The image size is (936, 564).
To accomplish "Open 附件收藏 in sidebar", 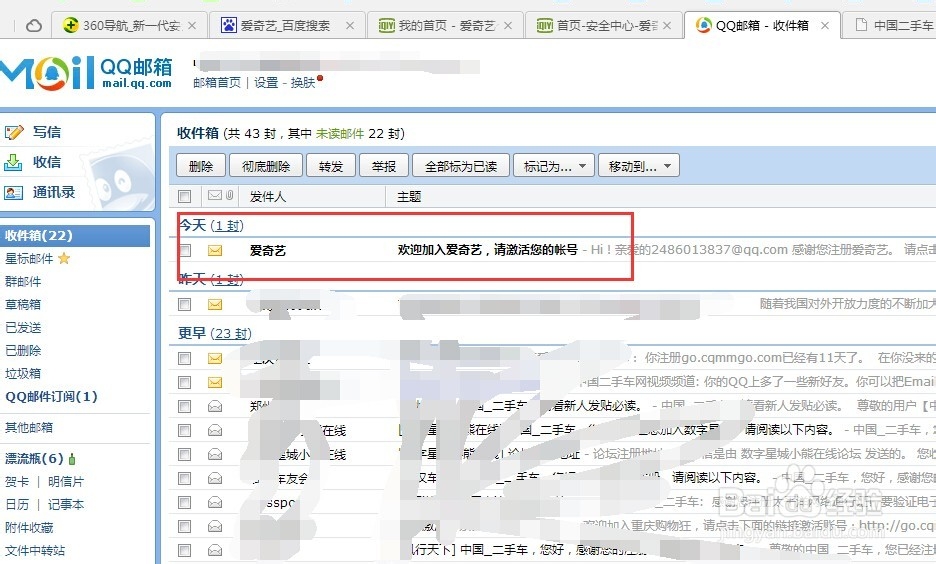I will pos(29,528).
